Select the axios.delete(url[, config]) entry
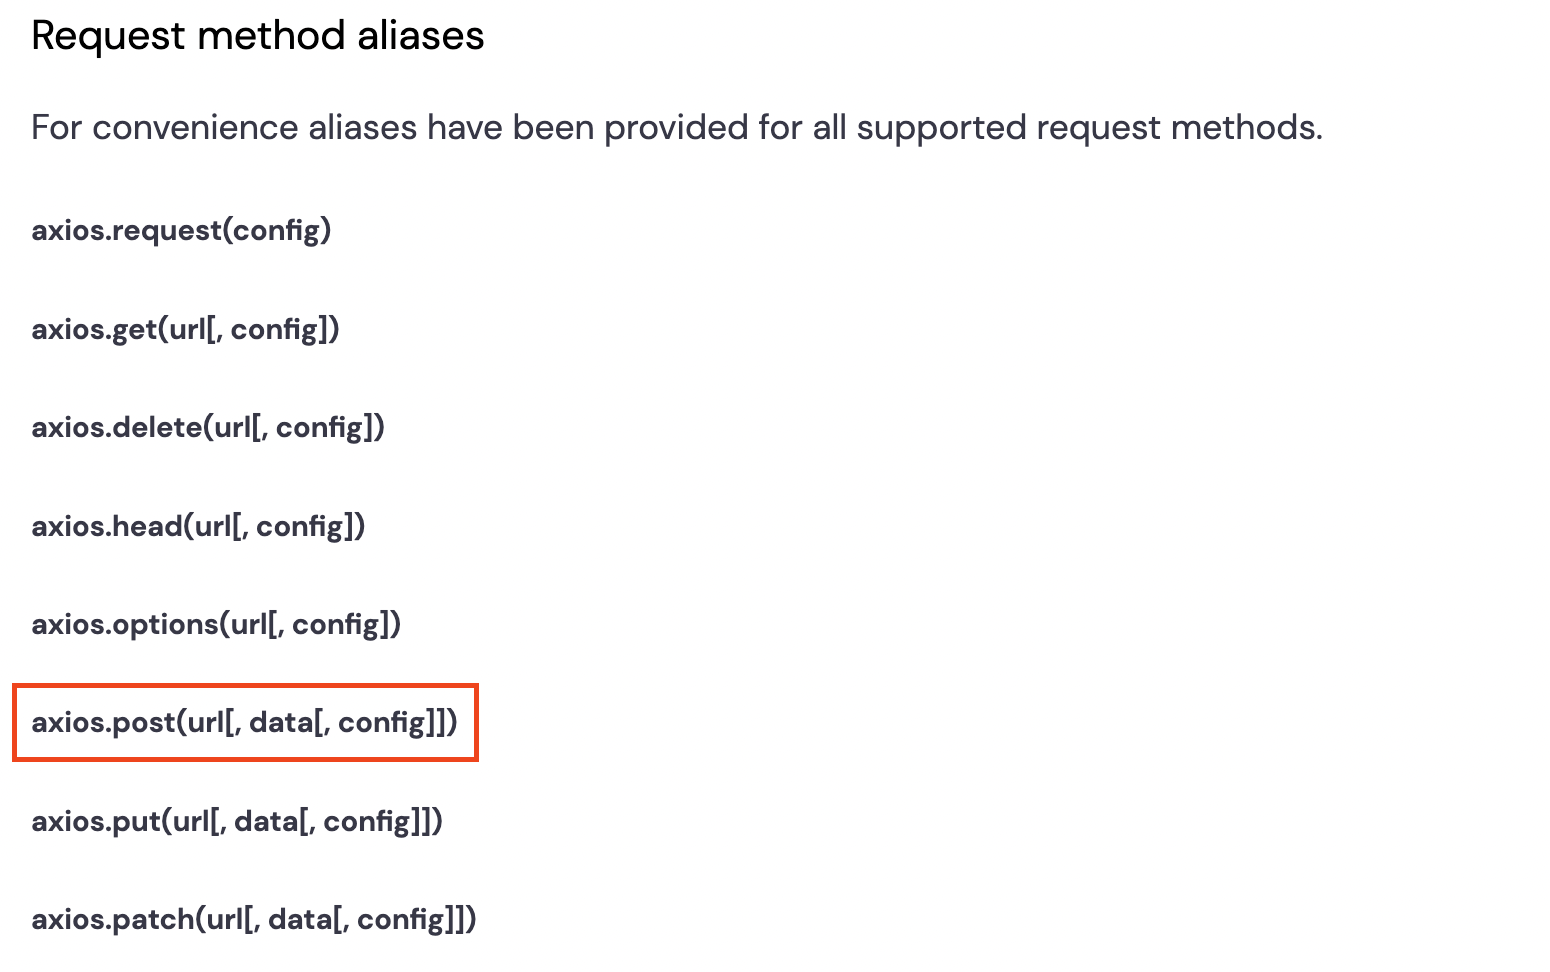Screen dimensions: 1550x972 [208, 428]
